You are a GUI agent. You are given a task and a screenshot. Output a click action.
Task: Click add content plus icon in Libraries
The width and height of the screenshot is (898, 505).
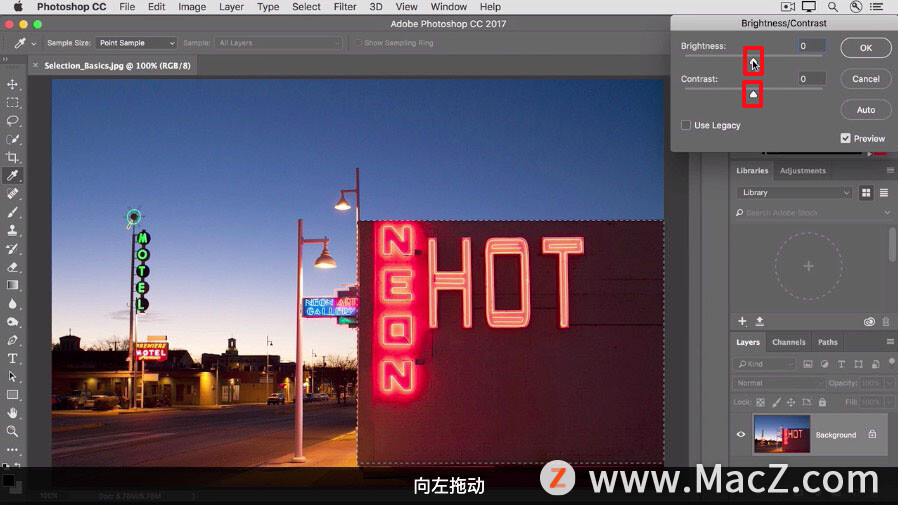pos(742,321)
